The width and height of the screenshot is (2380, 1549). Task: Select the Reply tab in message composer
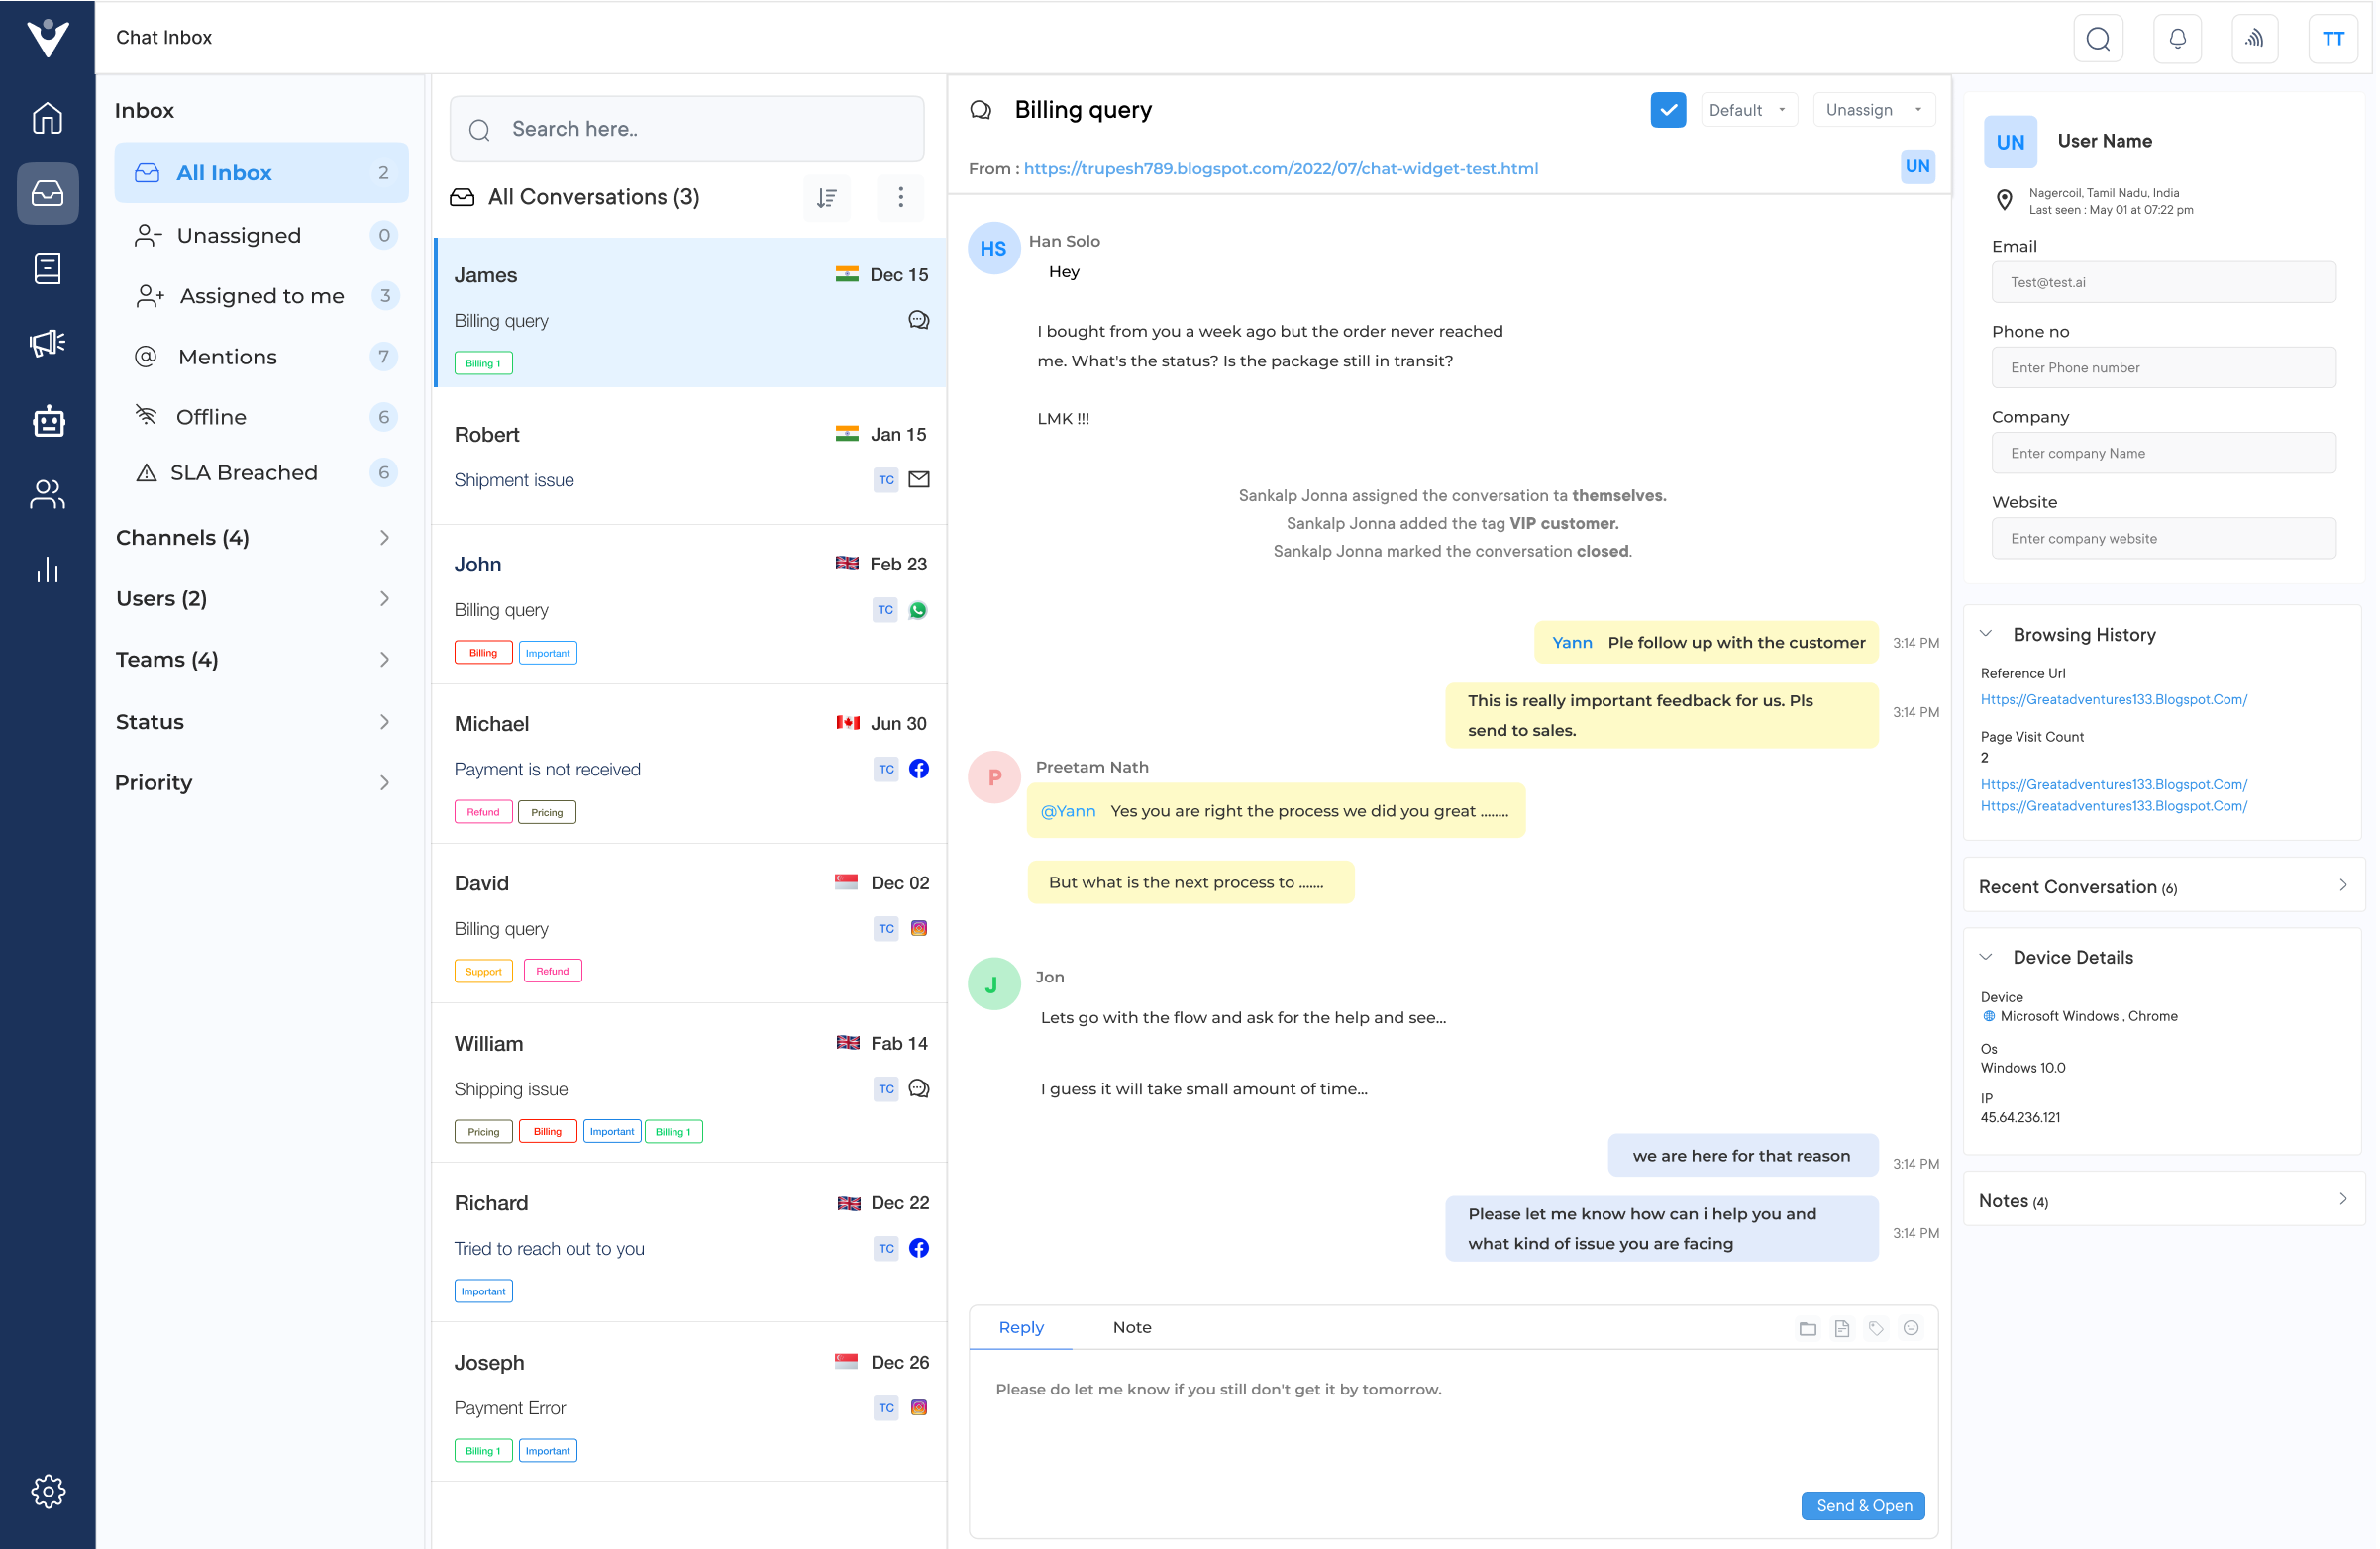[1018, 1327]
